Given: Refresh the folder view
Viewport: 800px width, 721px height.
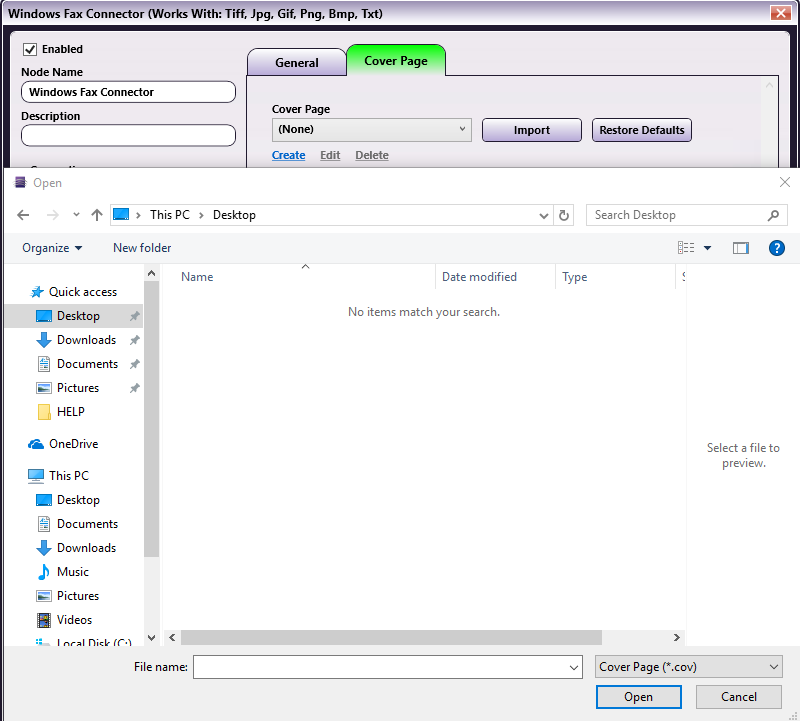Looking at the screenshot, I should (564, 215).
